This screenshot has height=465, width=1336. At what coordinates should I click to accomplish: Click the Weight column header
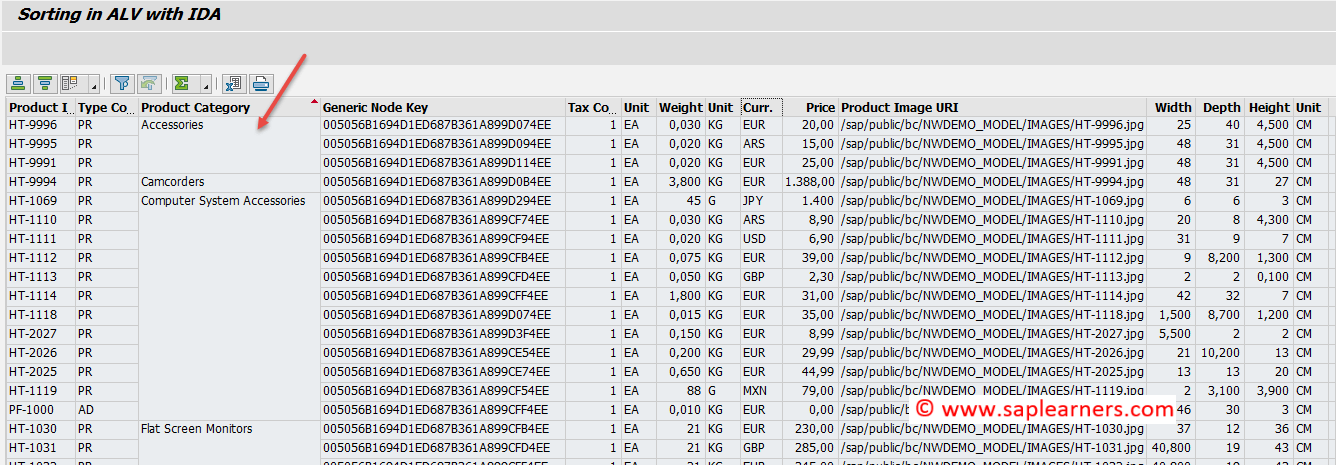680,108
